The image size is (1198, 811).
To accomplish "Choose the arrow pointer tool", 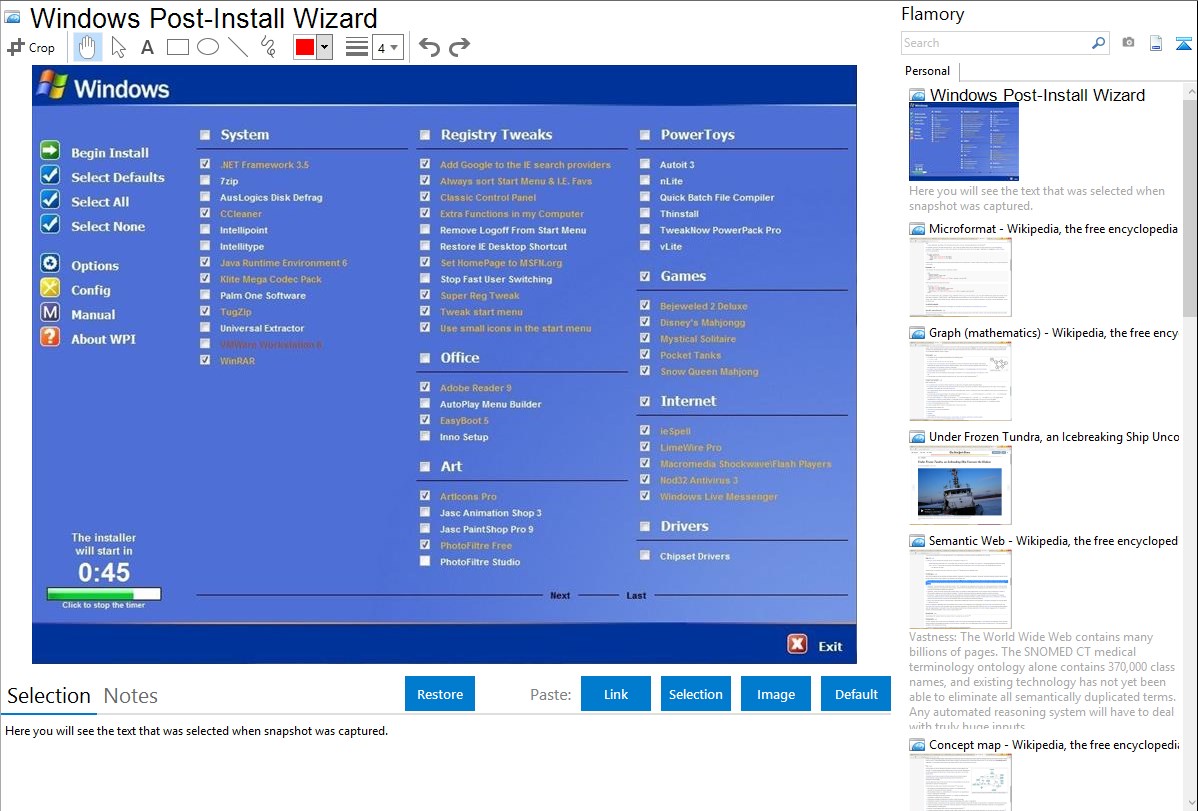I will [118, 47].
